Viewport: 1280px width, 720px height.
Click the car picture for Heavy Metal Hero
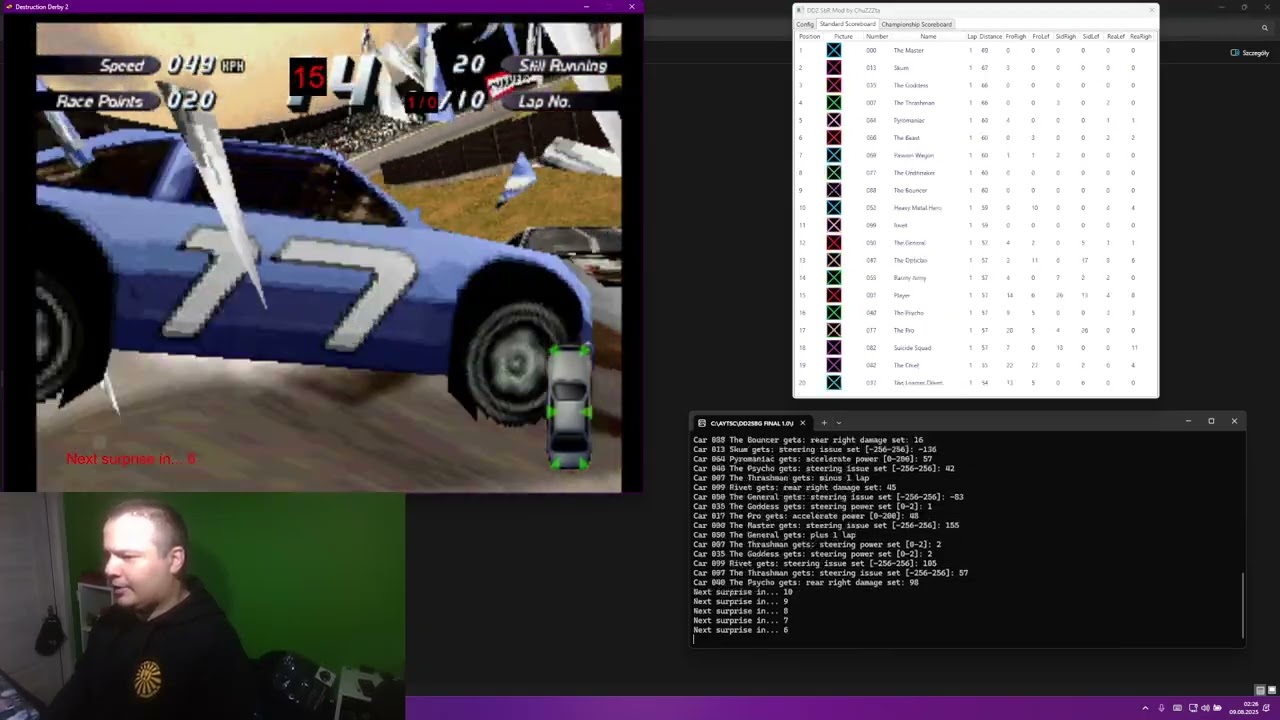click(834, 208)
